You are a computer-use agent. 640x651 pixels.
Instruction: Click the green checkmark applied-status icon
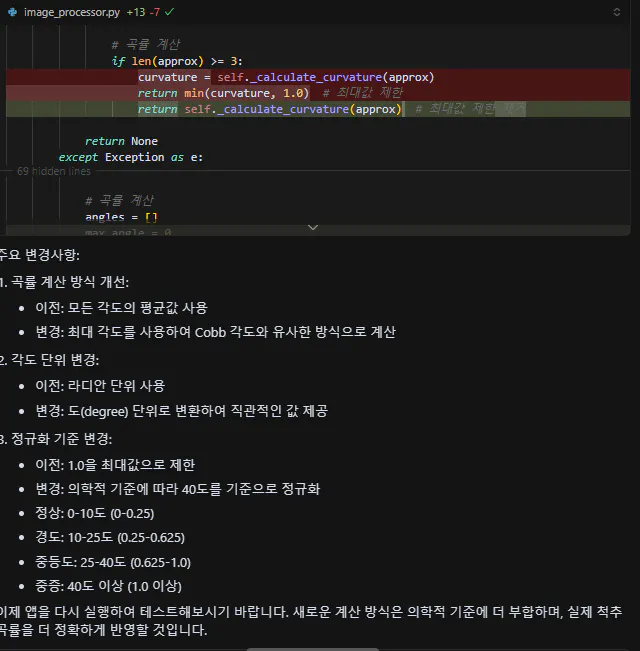169,12
